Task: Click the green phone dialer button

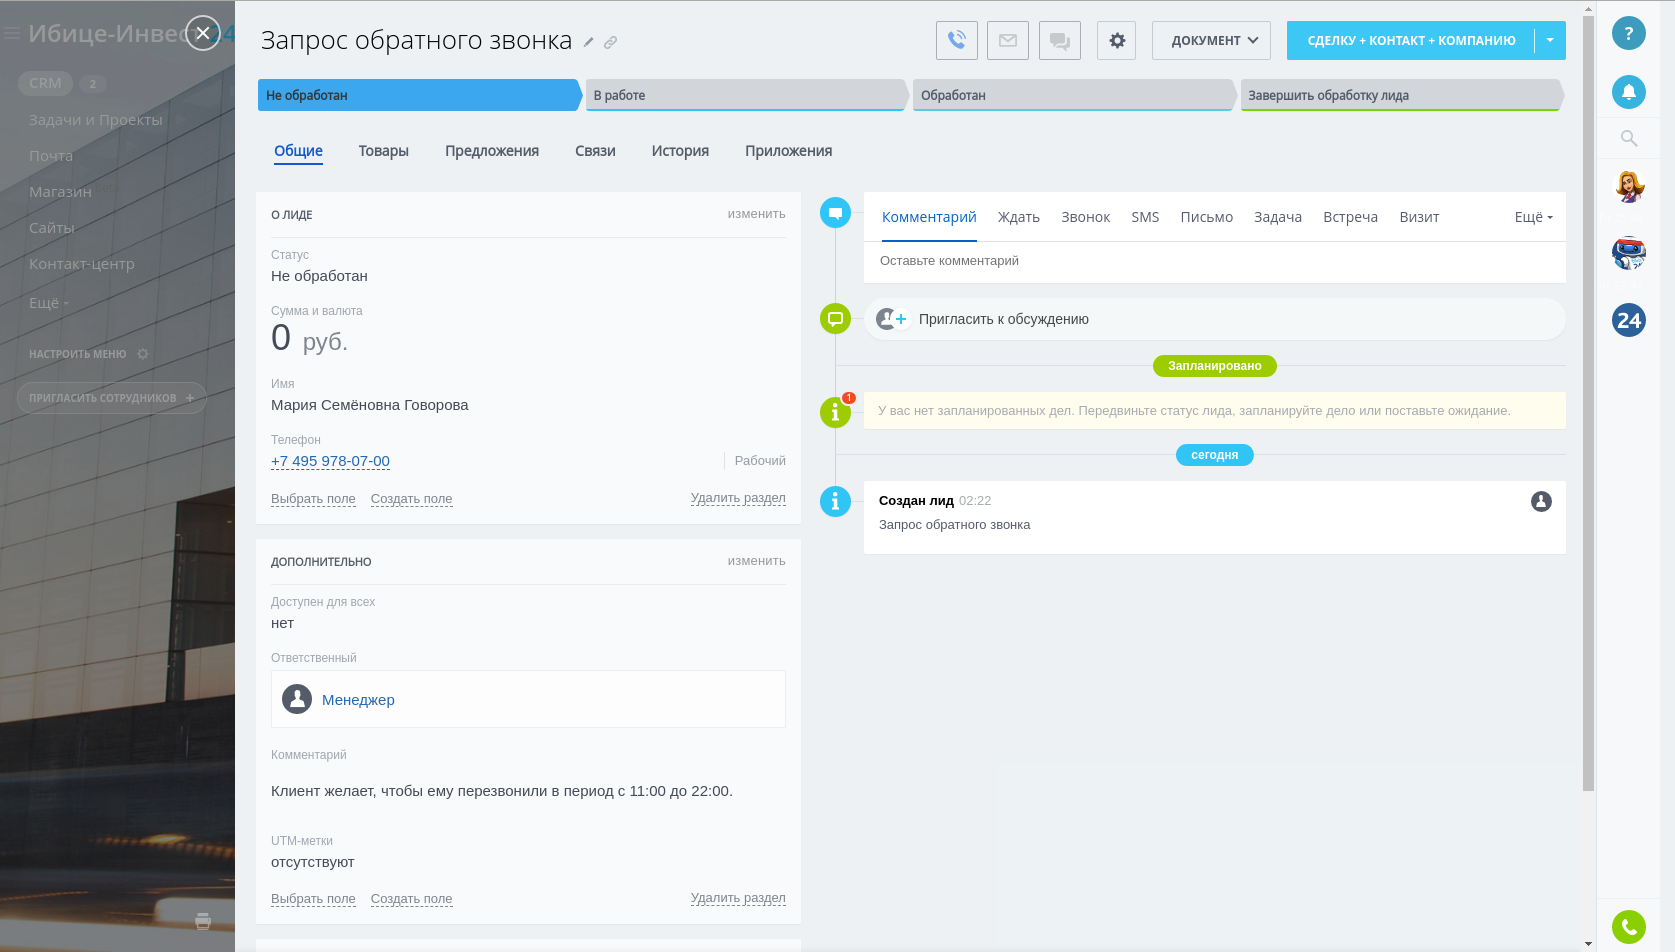Action: [1628, 927]
